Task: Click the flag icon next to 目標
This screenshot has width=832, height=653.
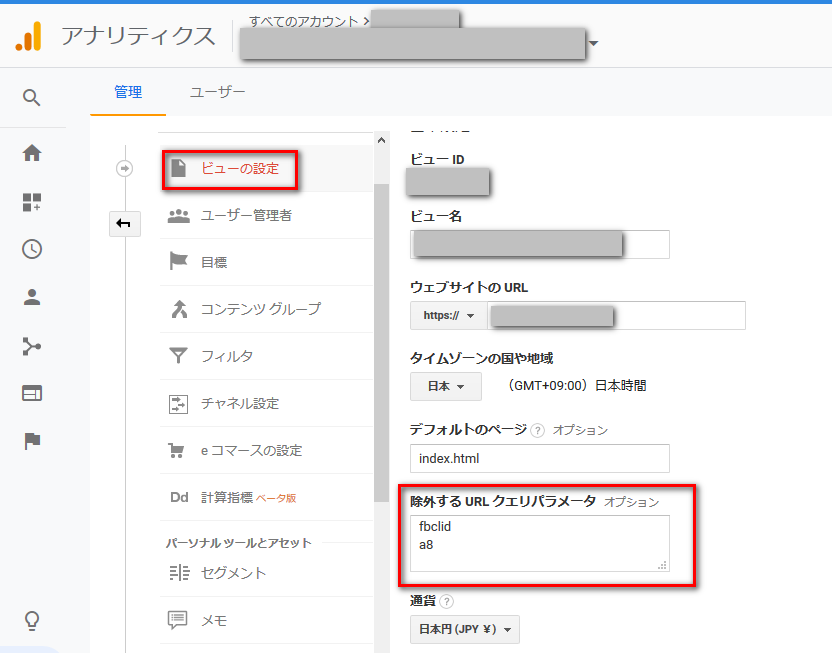Action: [x=178, y=261]
